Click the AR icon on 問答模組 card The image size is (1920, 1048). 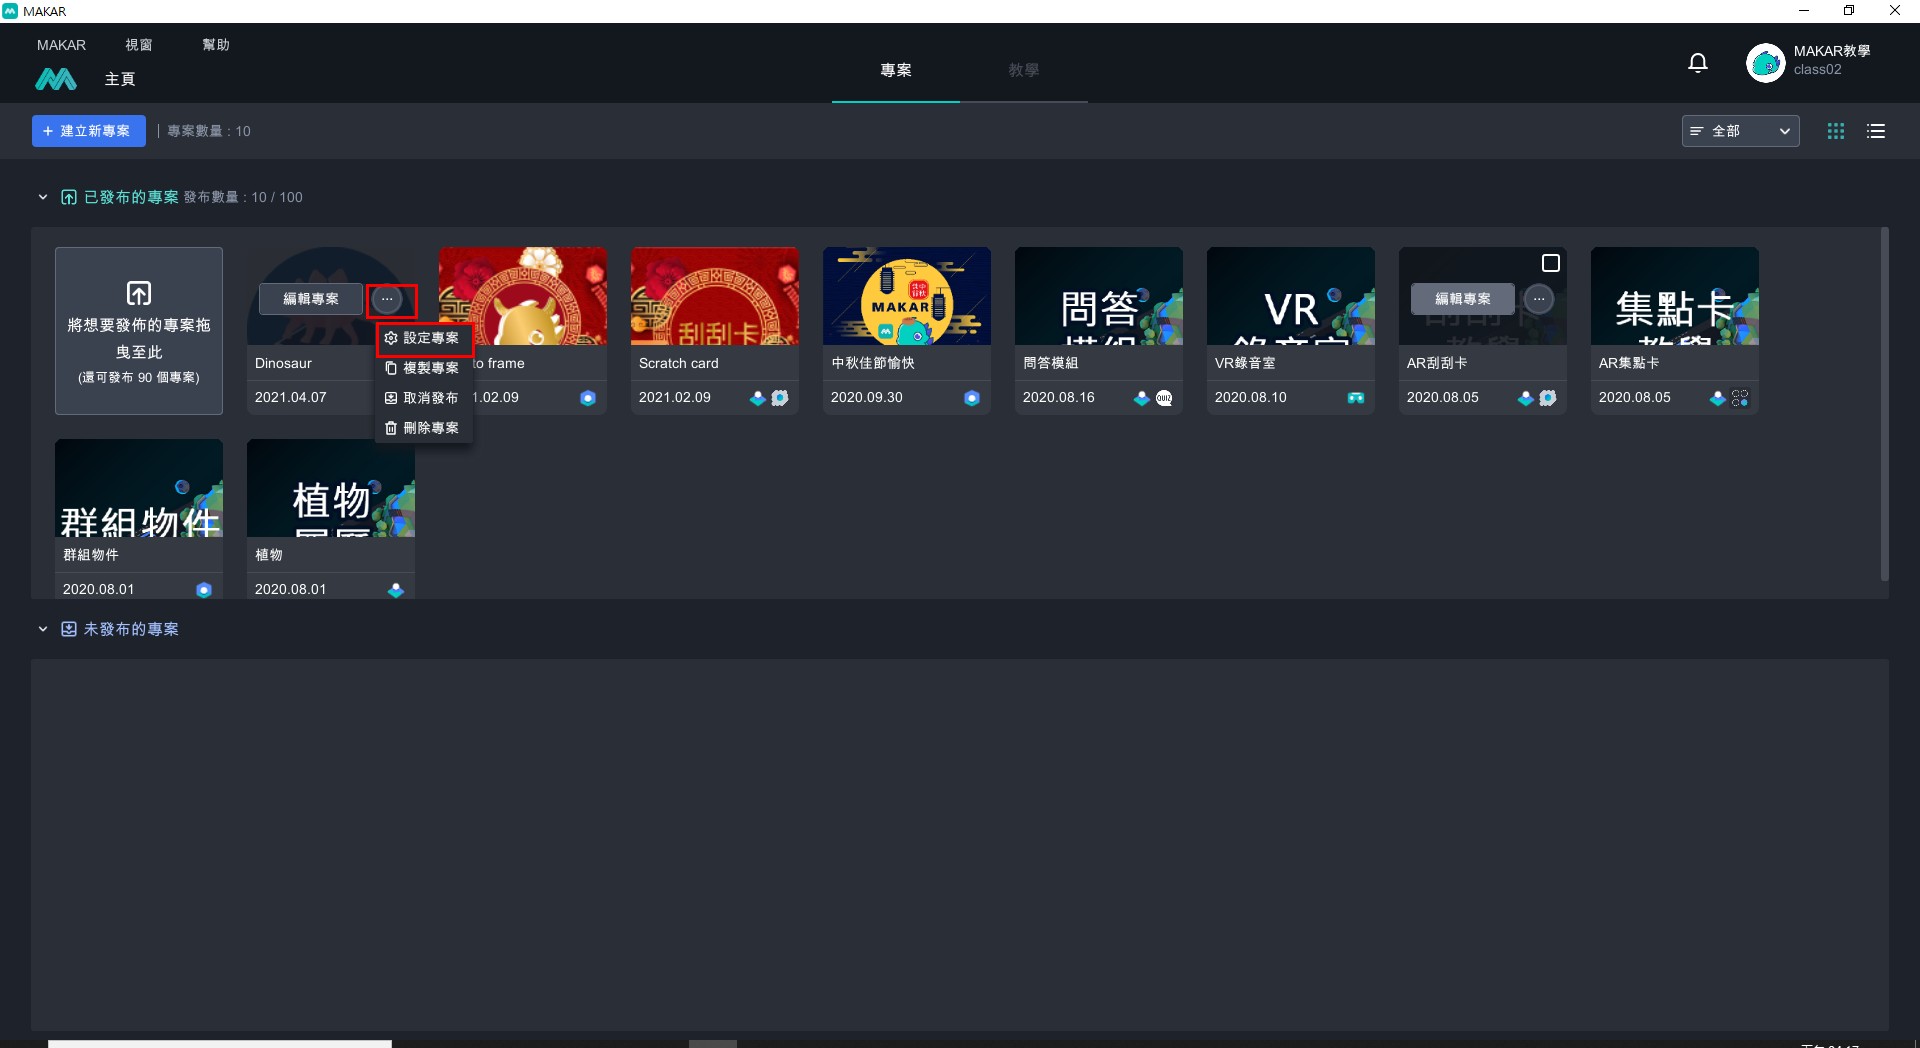click(1141, 398)
